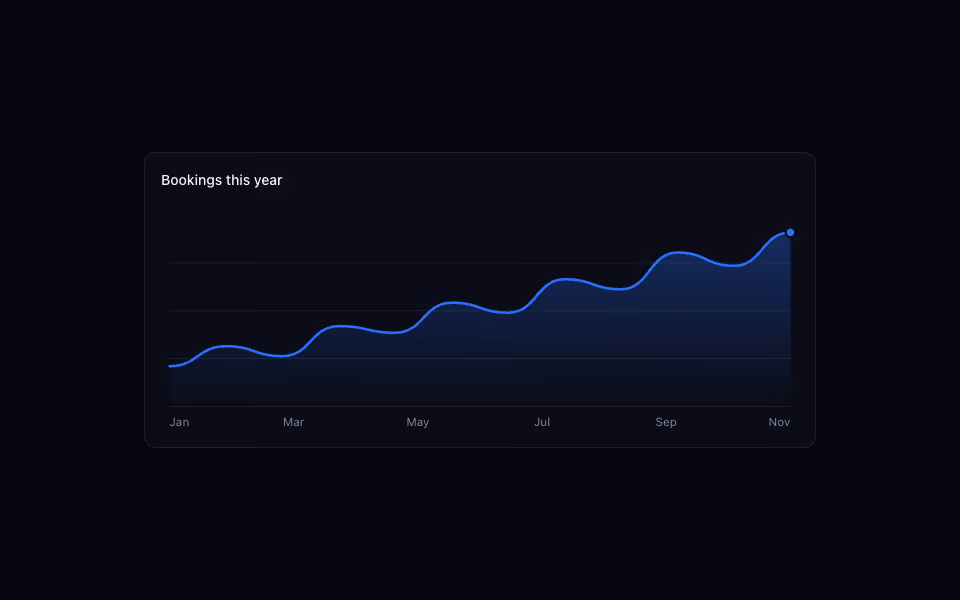The width and height of the screenshot is (960, 600).
Task: Click the "Bookings this year" chart title
Action: pyautogui.click(x=222, y=181)
